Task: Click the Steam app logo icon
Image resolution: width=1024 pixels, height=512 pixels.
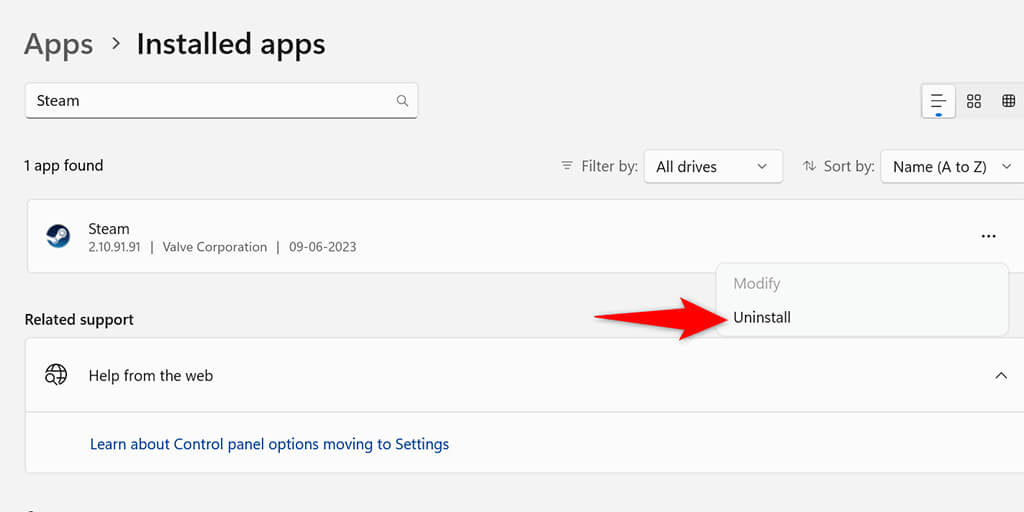Action: coord(58,237)
